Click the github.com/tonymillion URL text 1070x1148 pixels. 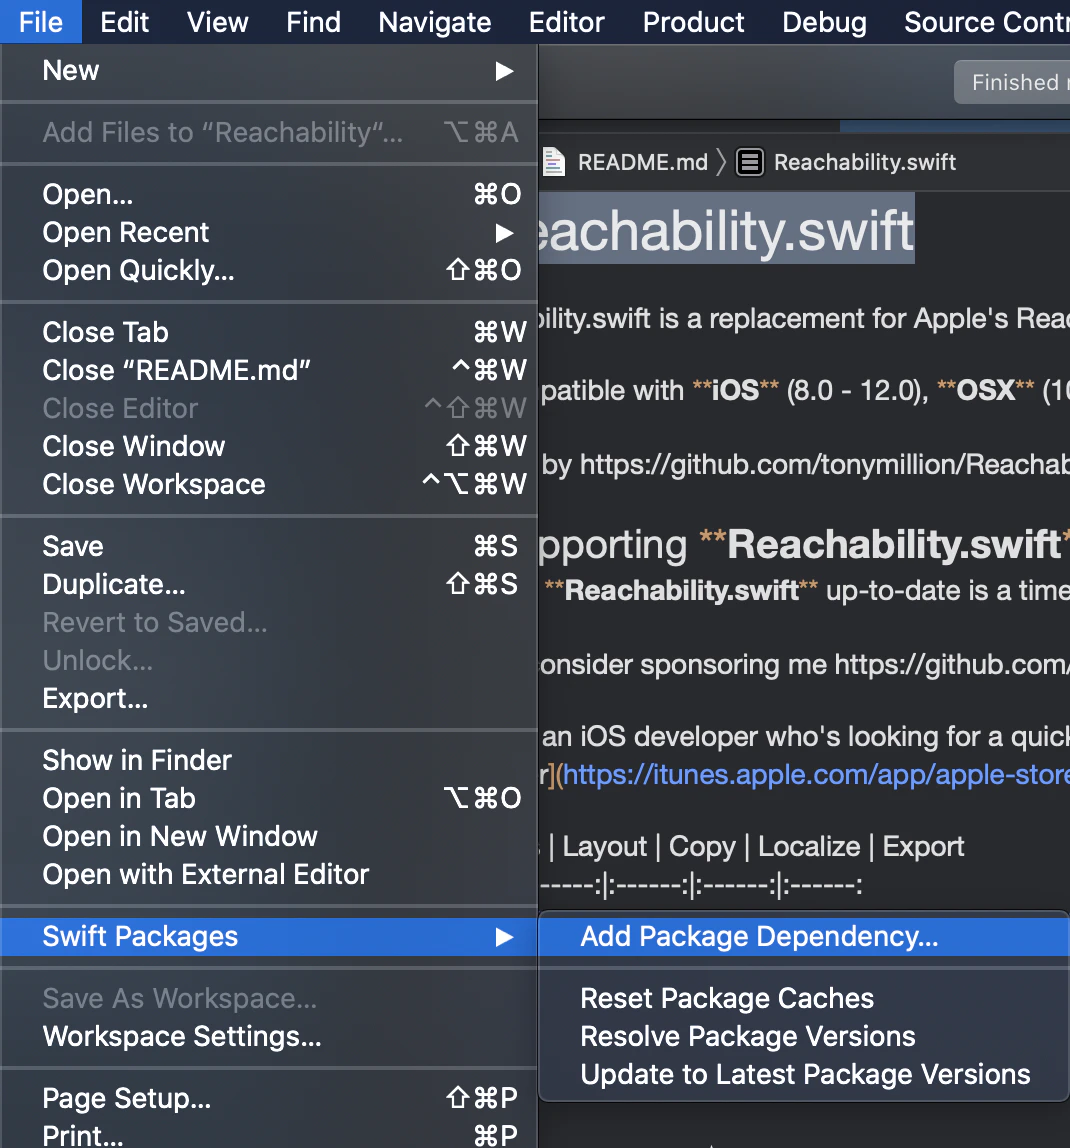[x=825, y=464]
